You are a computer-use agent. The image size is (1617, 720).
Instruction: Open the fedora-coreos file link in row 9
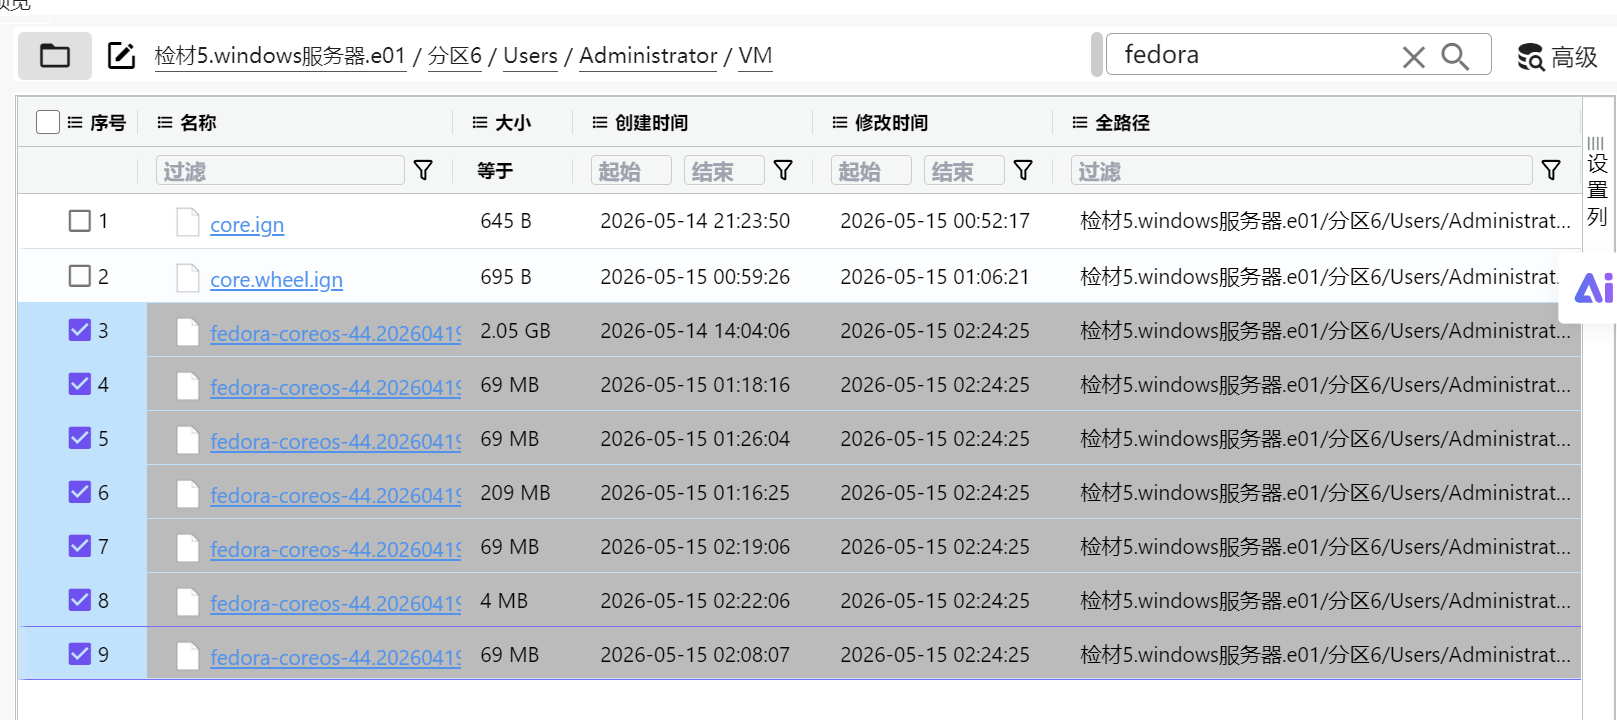335,657
